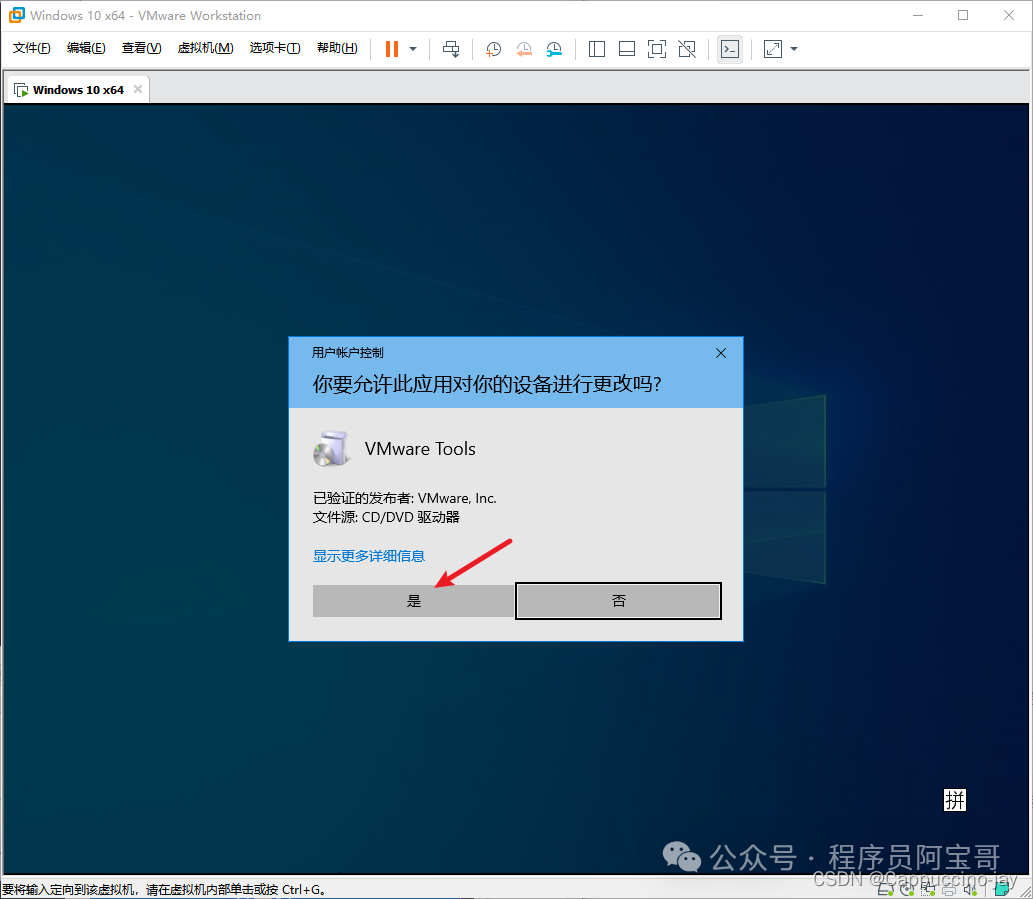Image resolution: width=1033 pixels, height=899 pixels.
Task: Click the 文件源: CD/DVD 驱动器 text
Action: pyautogui.click(x=386, y=518)
